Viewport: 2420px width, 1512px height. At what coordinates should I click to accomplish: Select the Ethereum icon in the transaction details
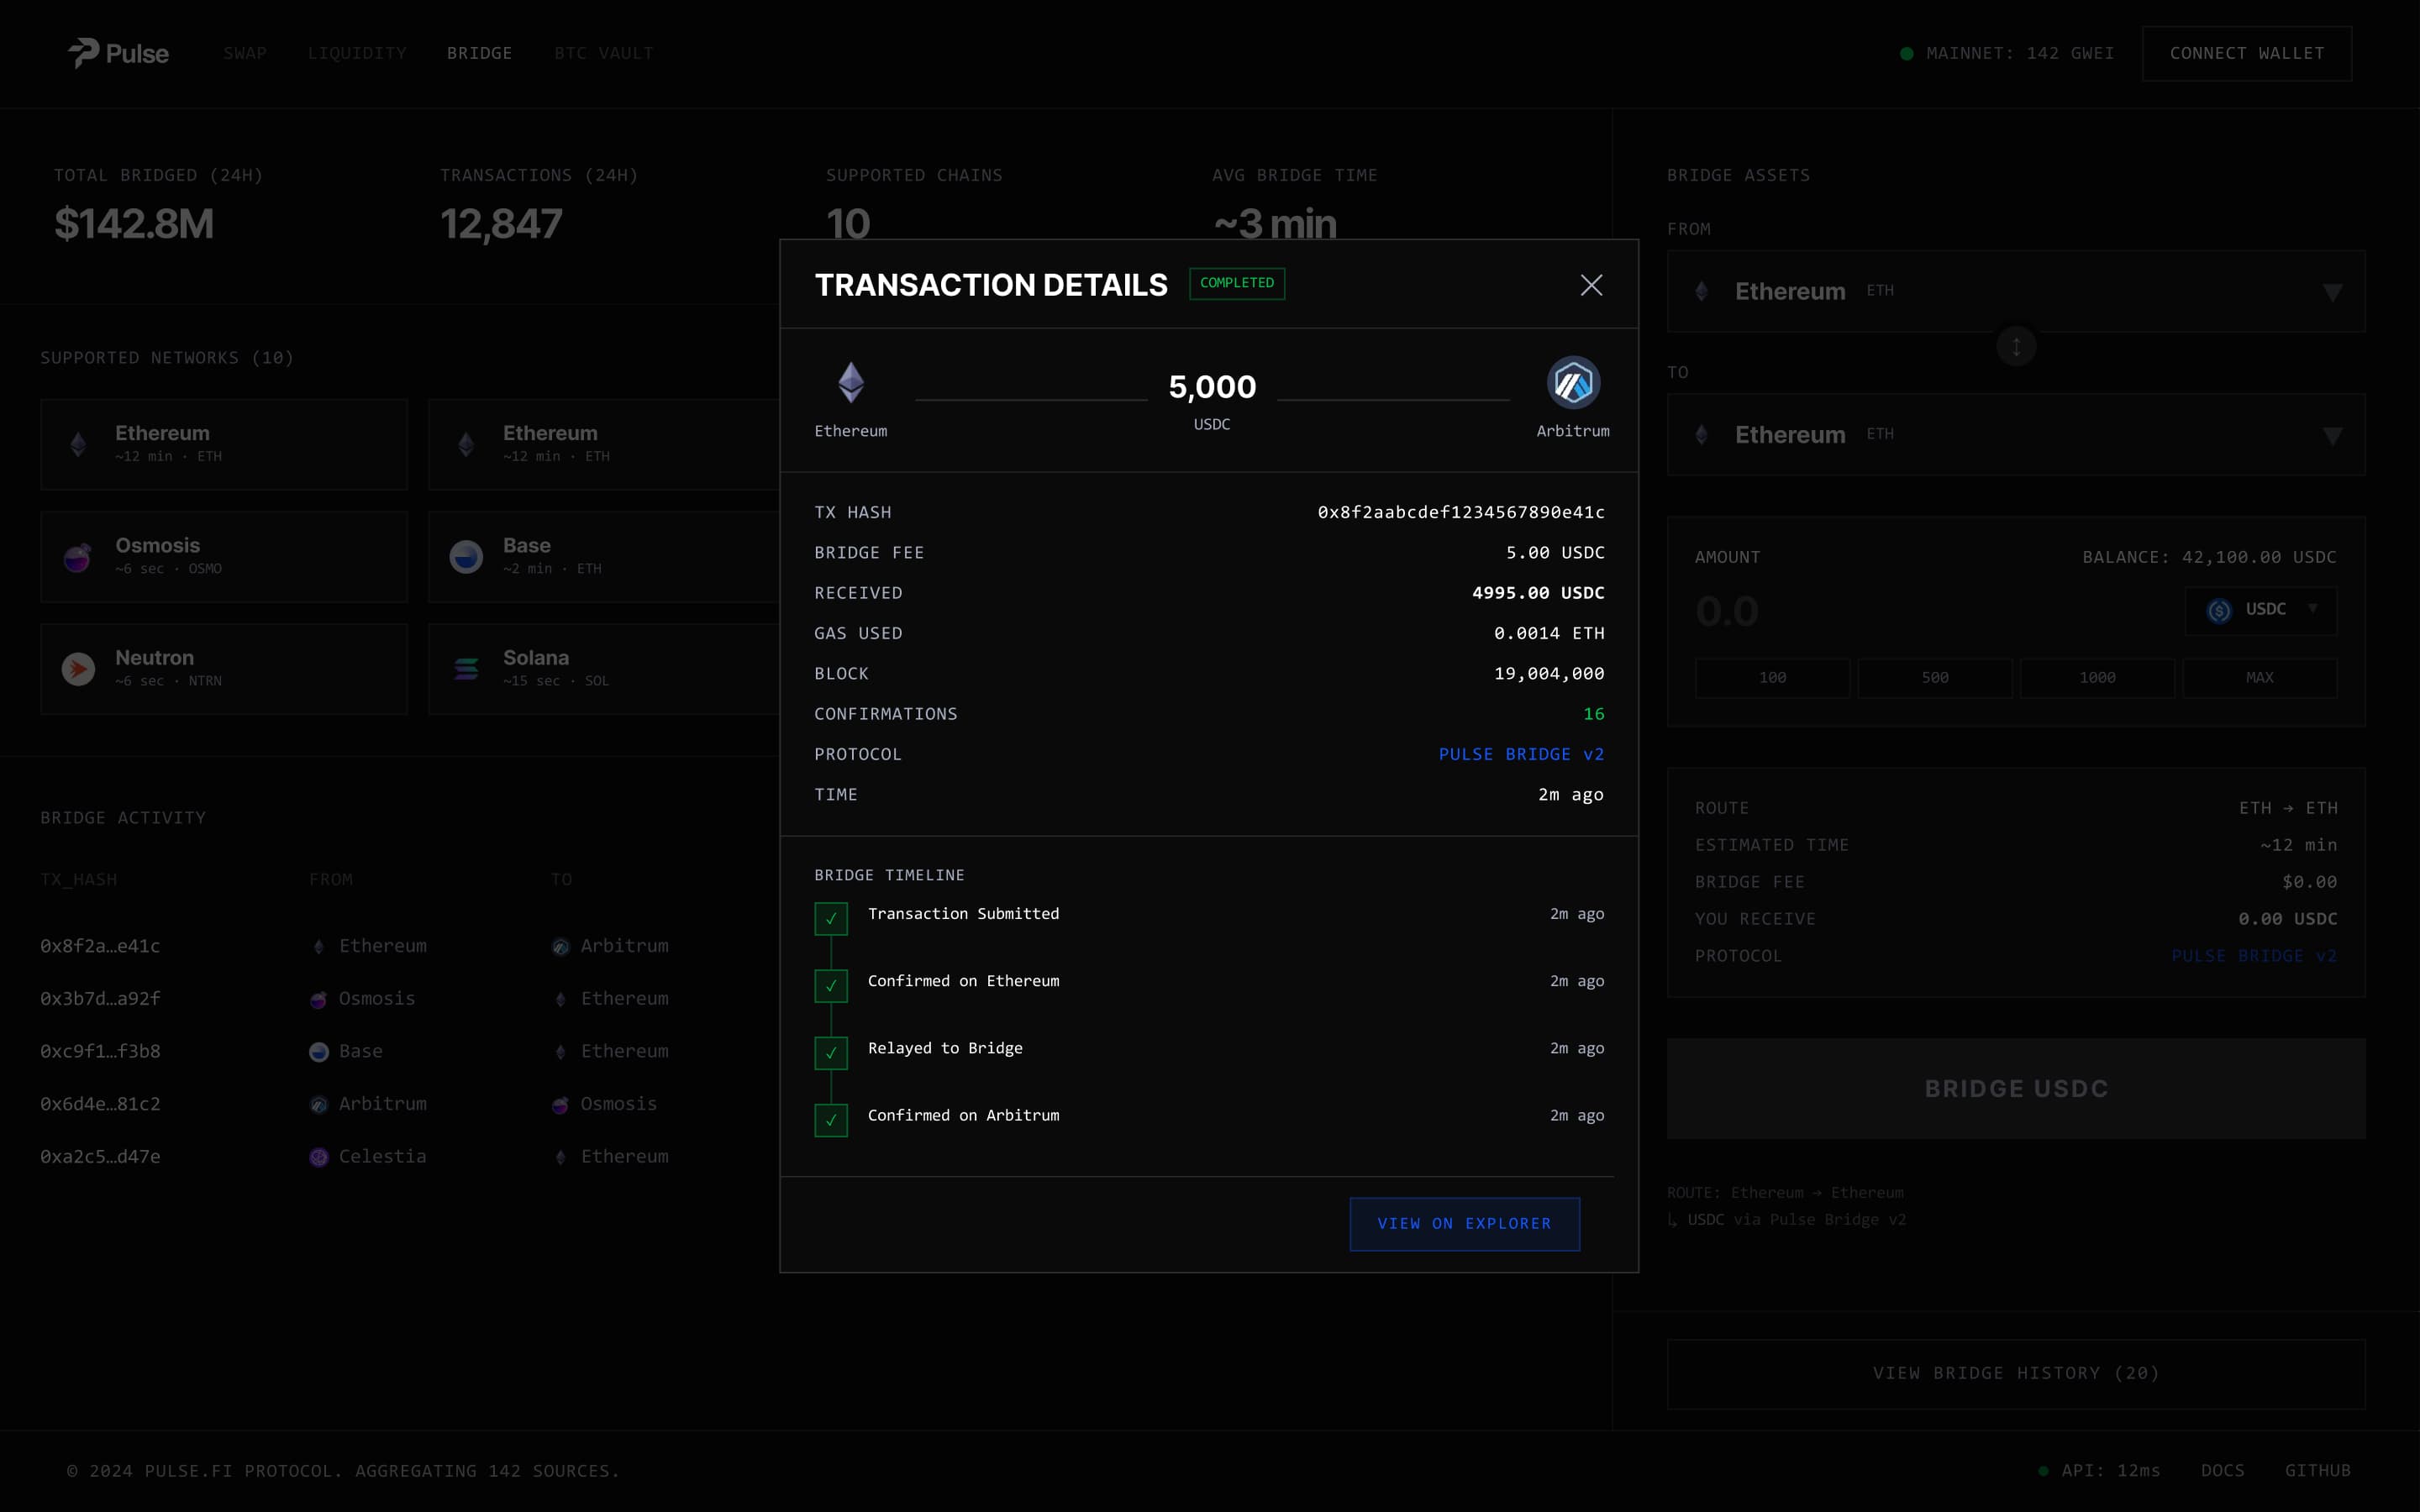(x=851, y=381)
